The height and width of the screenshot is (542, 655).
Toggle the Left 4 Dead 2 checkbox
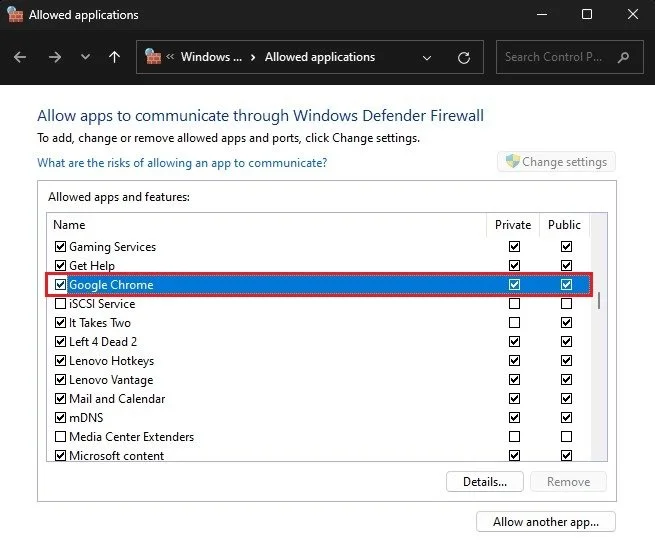60,341
